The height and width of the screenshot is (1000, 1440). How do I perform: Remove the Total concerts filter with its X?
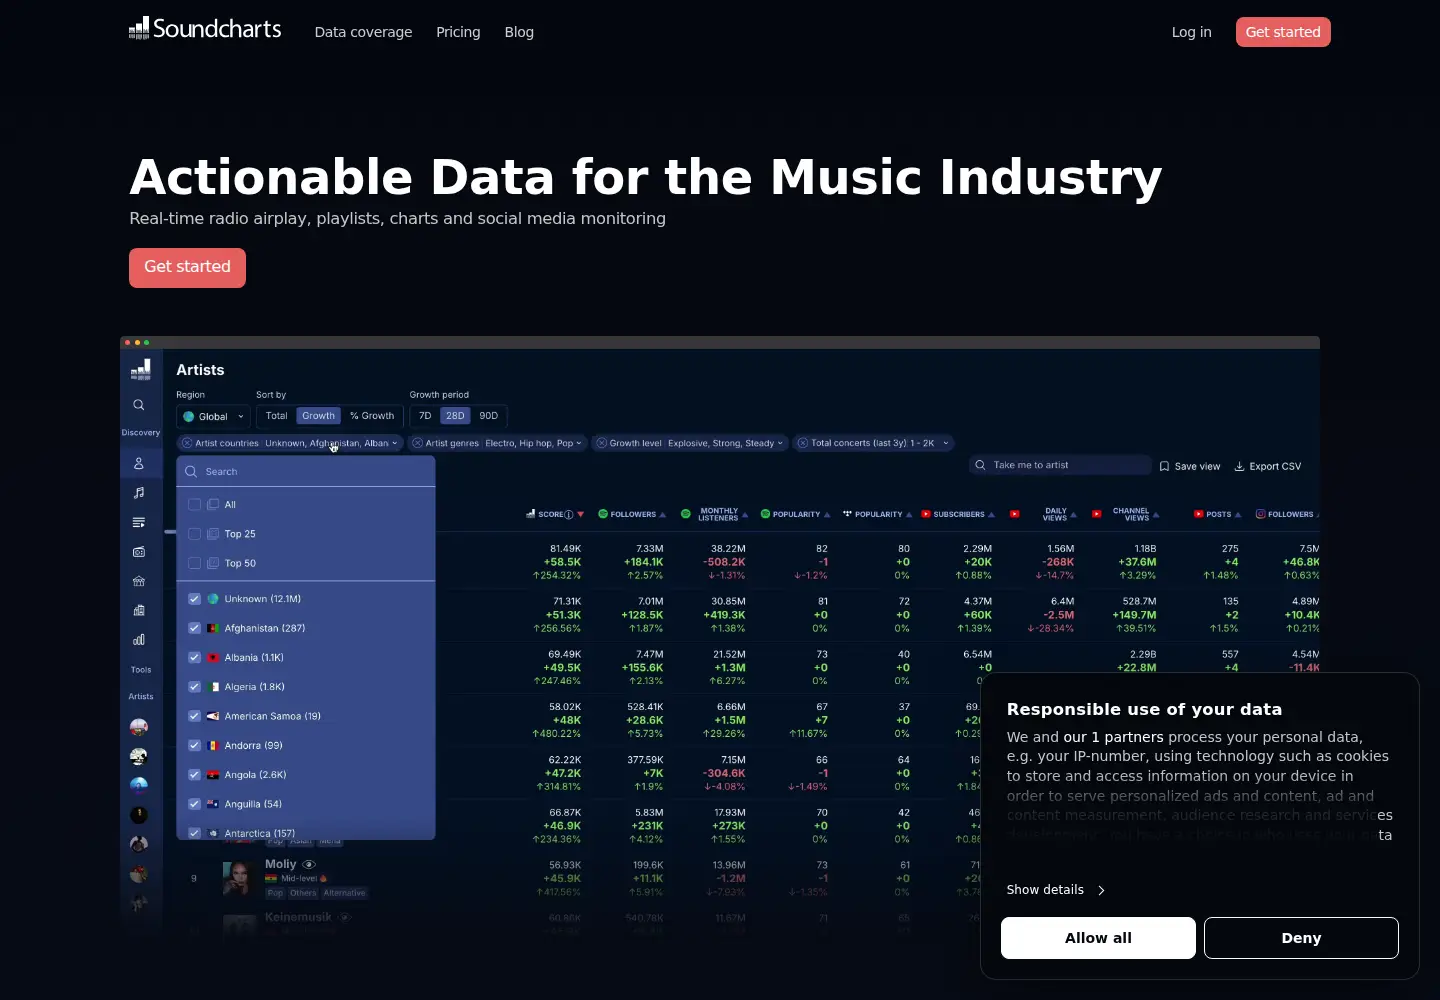(x=802, y=443)
